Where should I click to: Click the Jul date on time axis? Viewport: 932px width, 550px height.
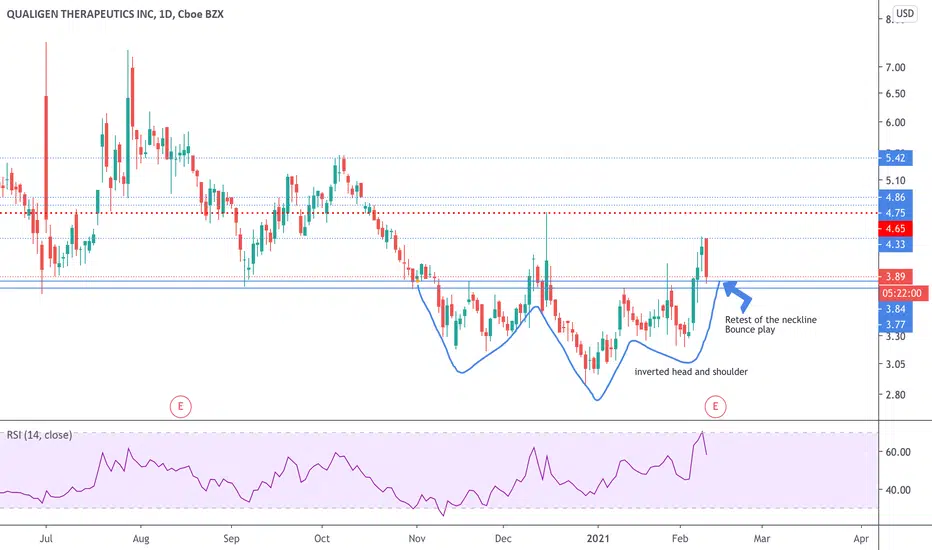pyautogui.click(x=46, y=539)
